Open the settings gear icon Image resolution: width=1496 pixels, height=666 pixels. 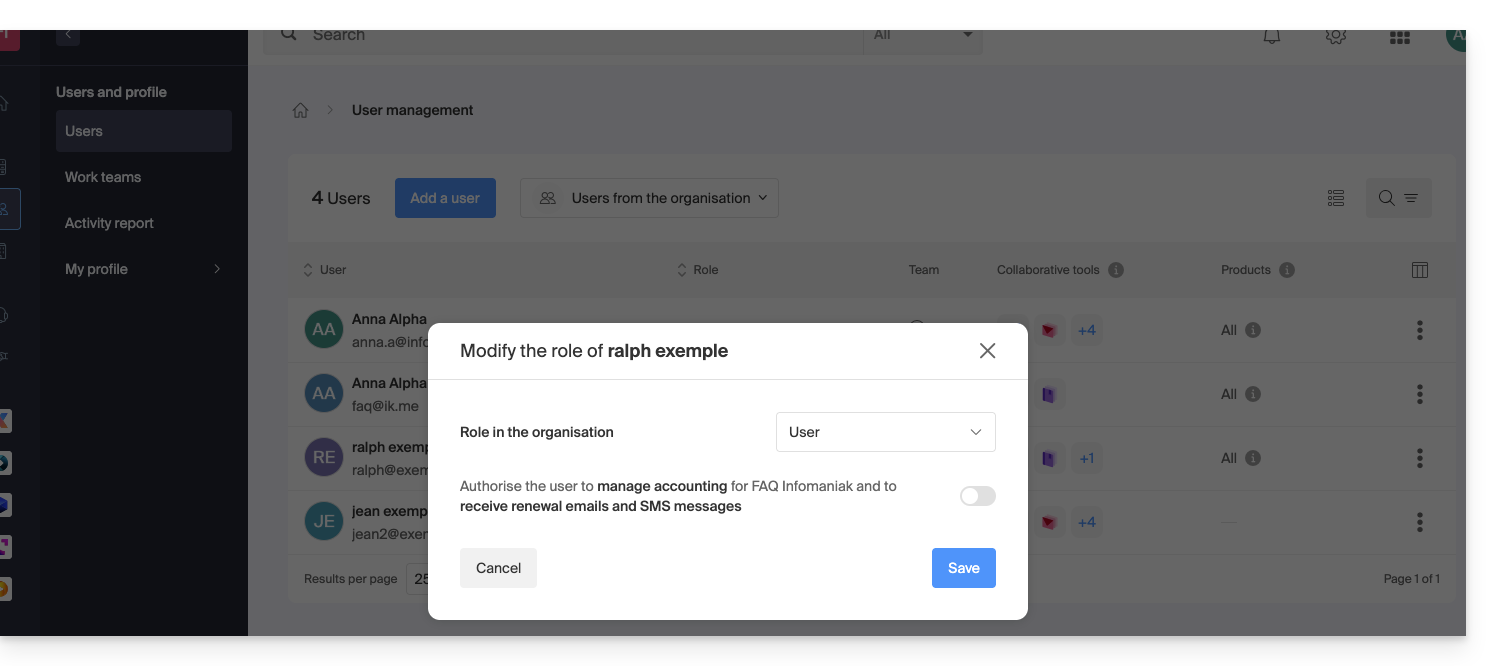coord(1335,36)
